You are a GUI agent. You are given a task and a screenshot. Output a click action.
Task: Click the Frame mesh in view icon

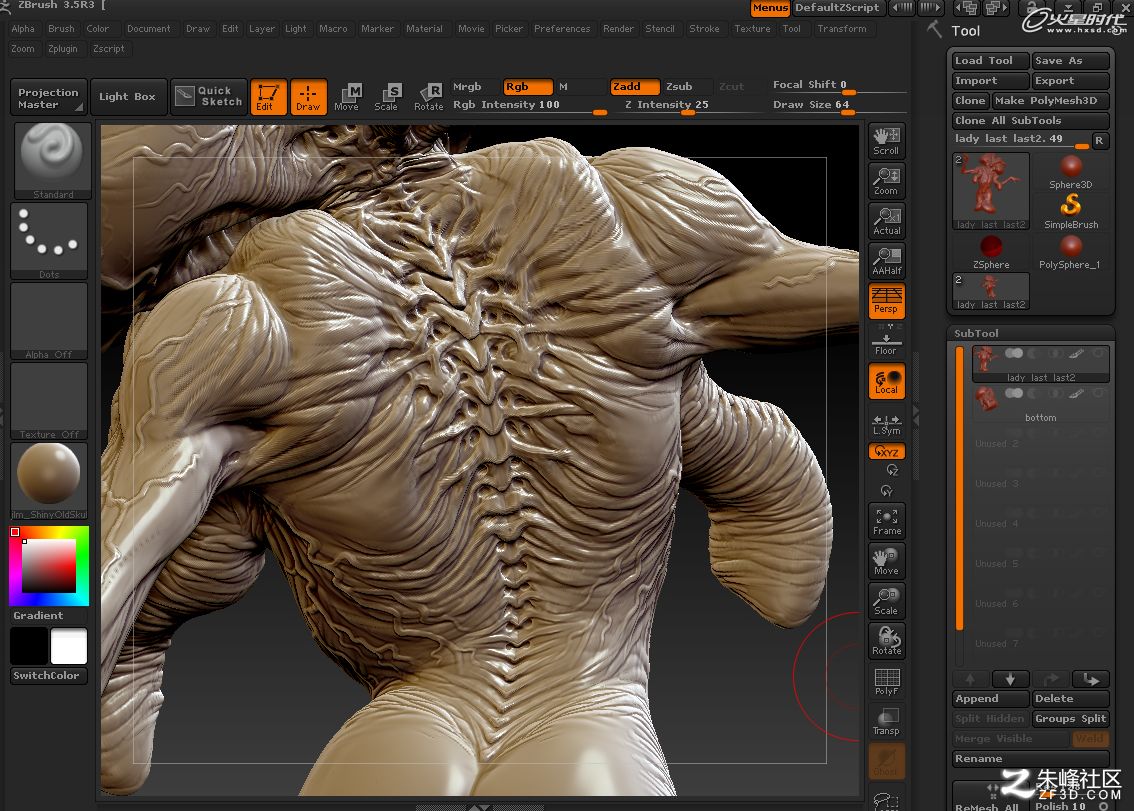click(x=887, y=522)
